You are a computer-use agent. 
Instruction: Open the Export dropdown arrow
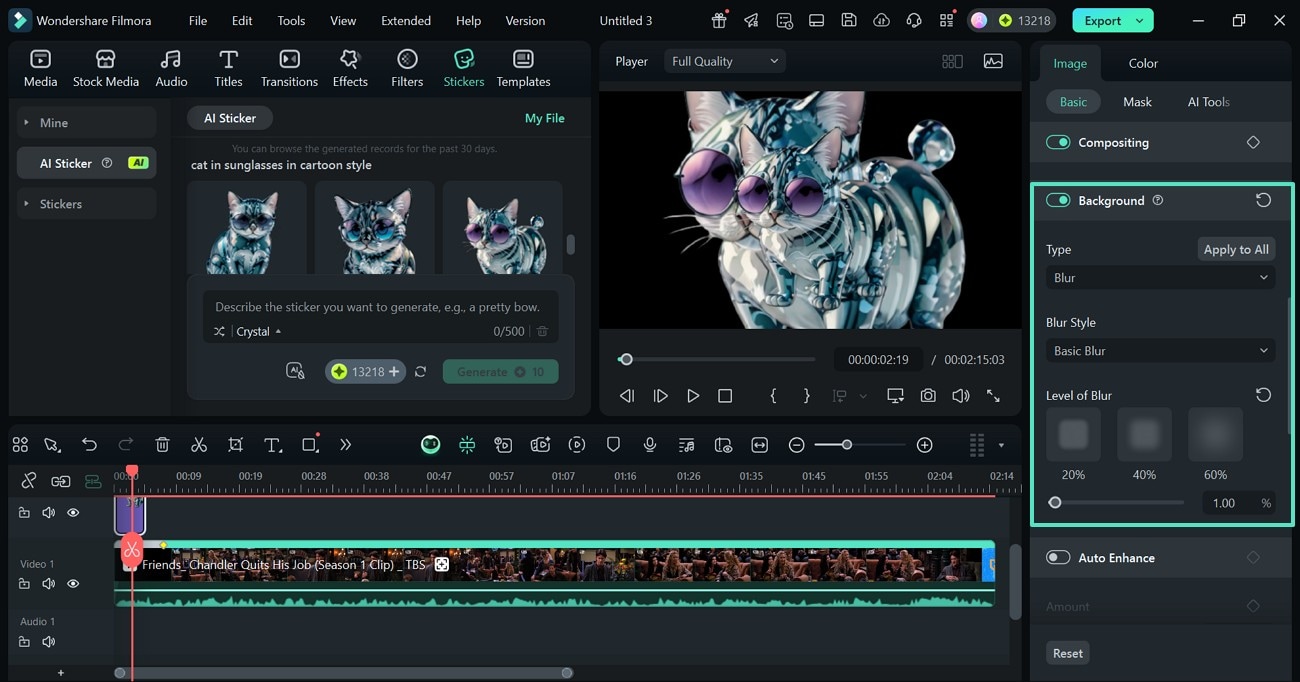[1139, 20]
